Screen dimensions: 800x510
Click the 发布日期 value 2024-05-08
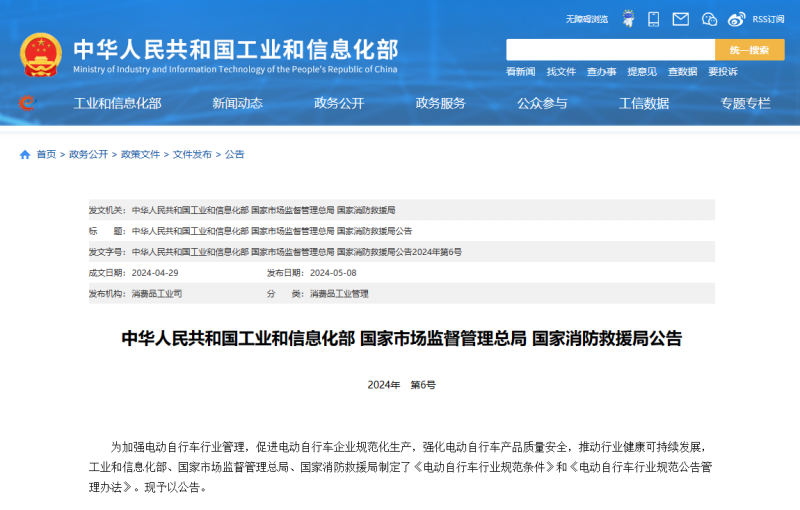333,273
